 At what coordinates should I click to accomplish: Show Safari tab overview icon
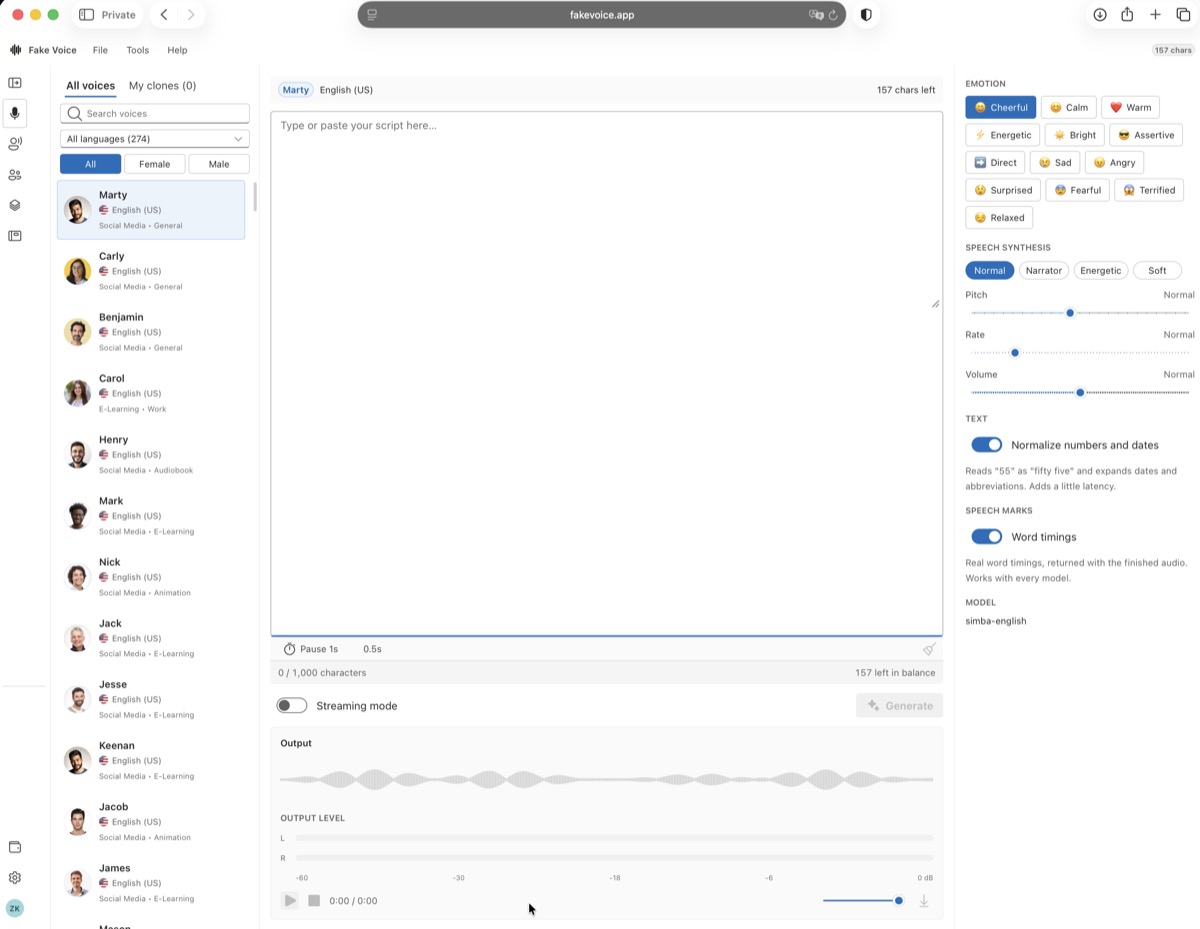tap(1183, 15)
